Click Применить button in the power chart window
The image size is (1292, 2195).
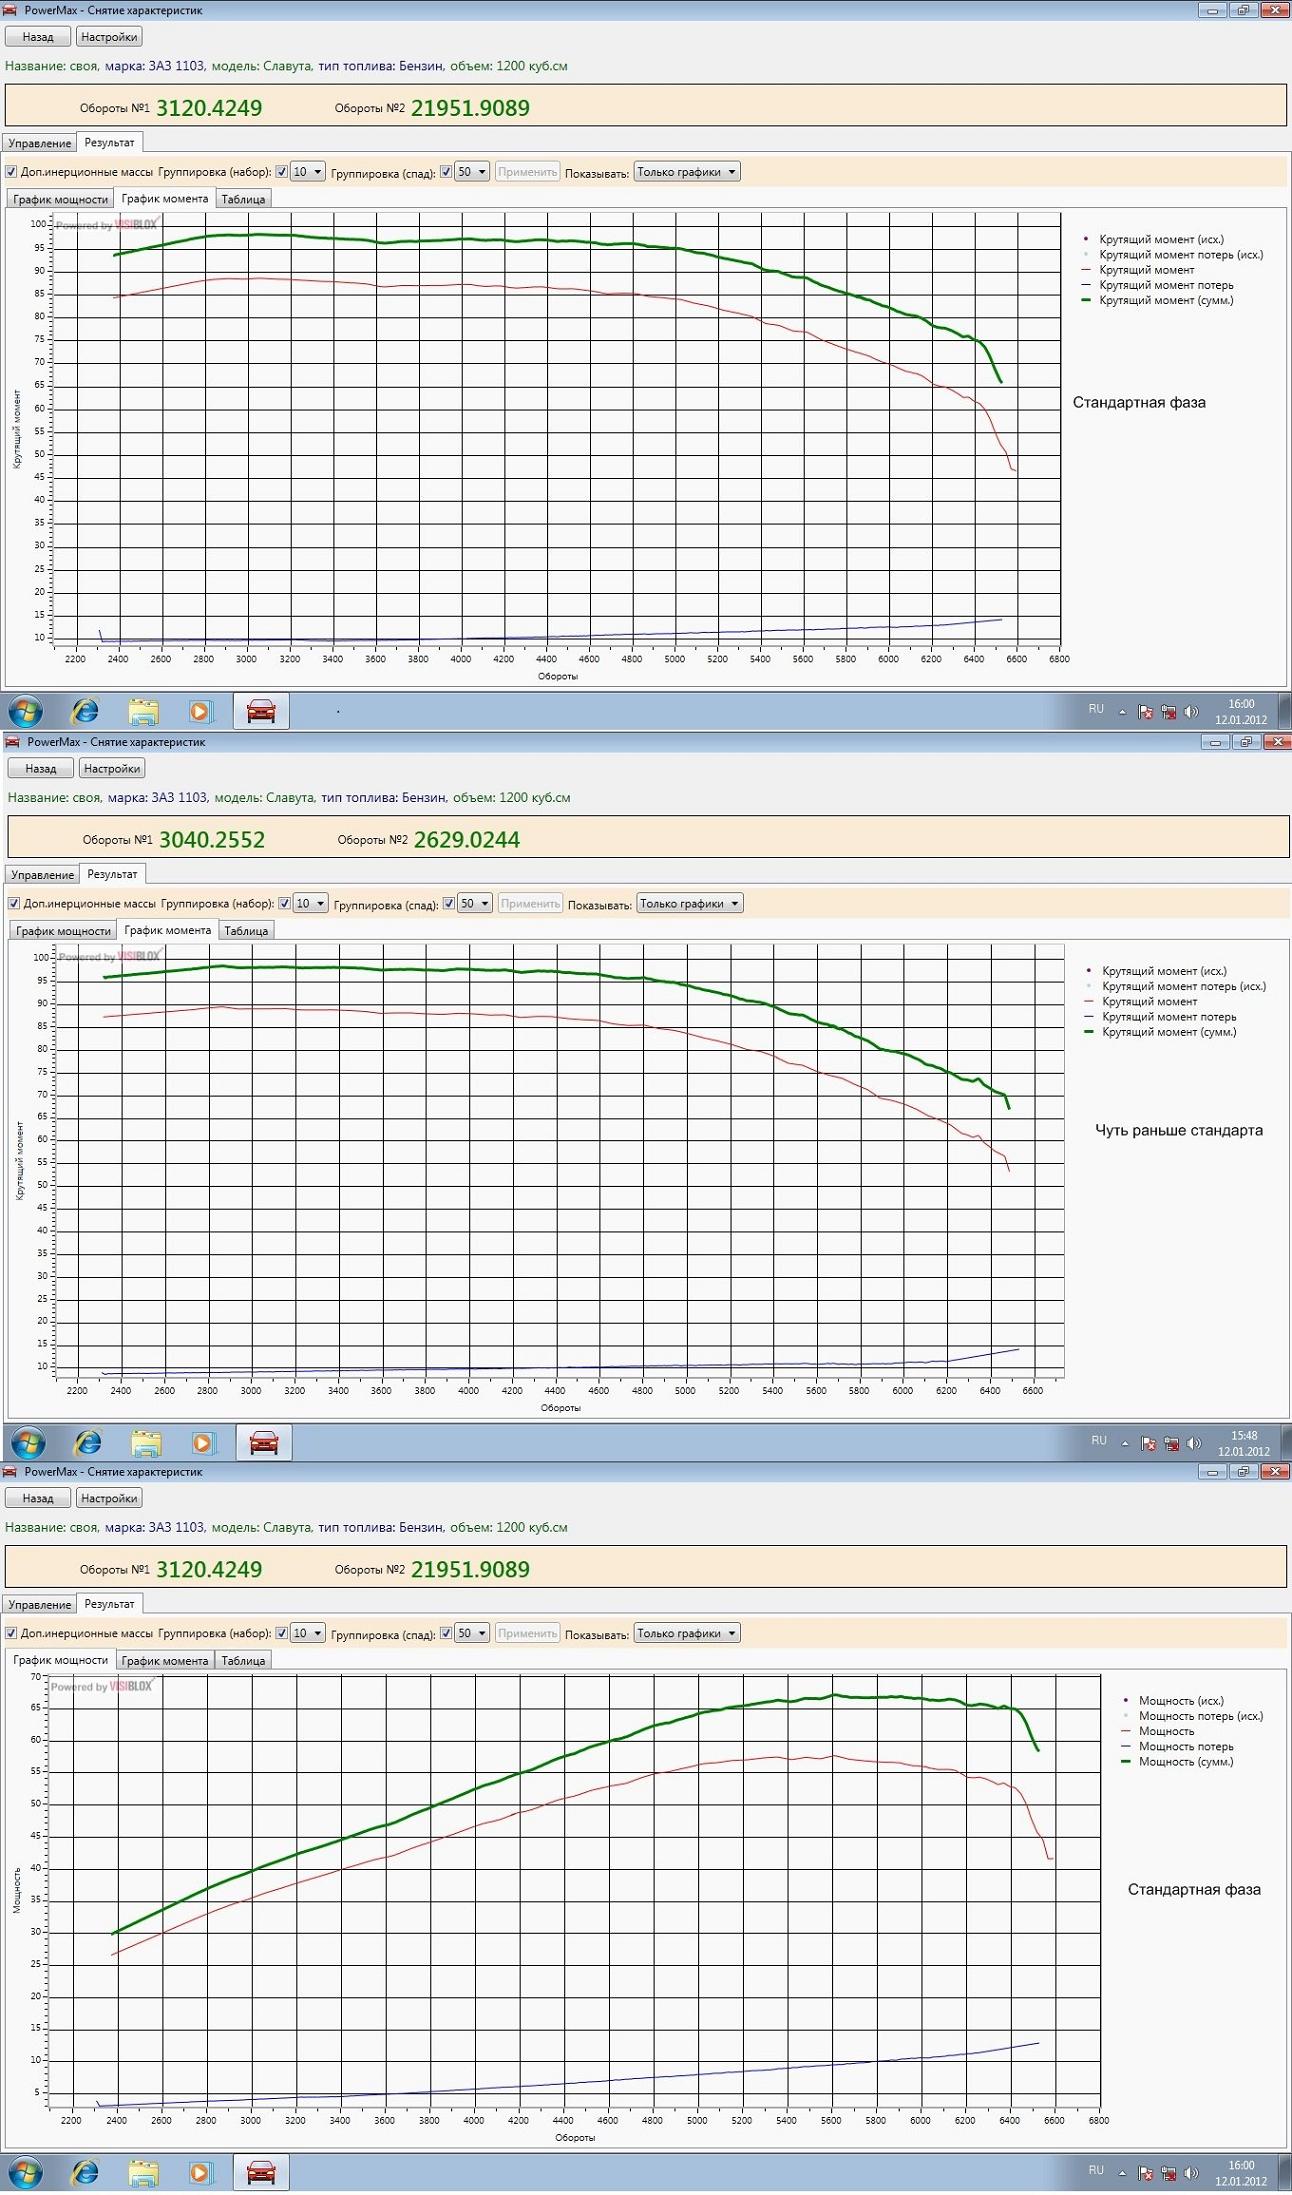click(x=527, y=1633)
